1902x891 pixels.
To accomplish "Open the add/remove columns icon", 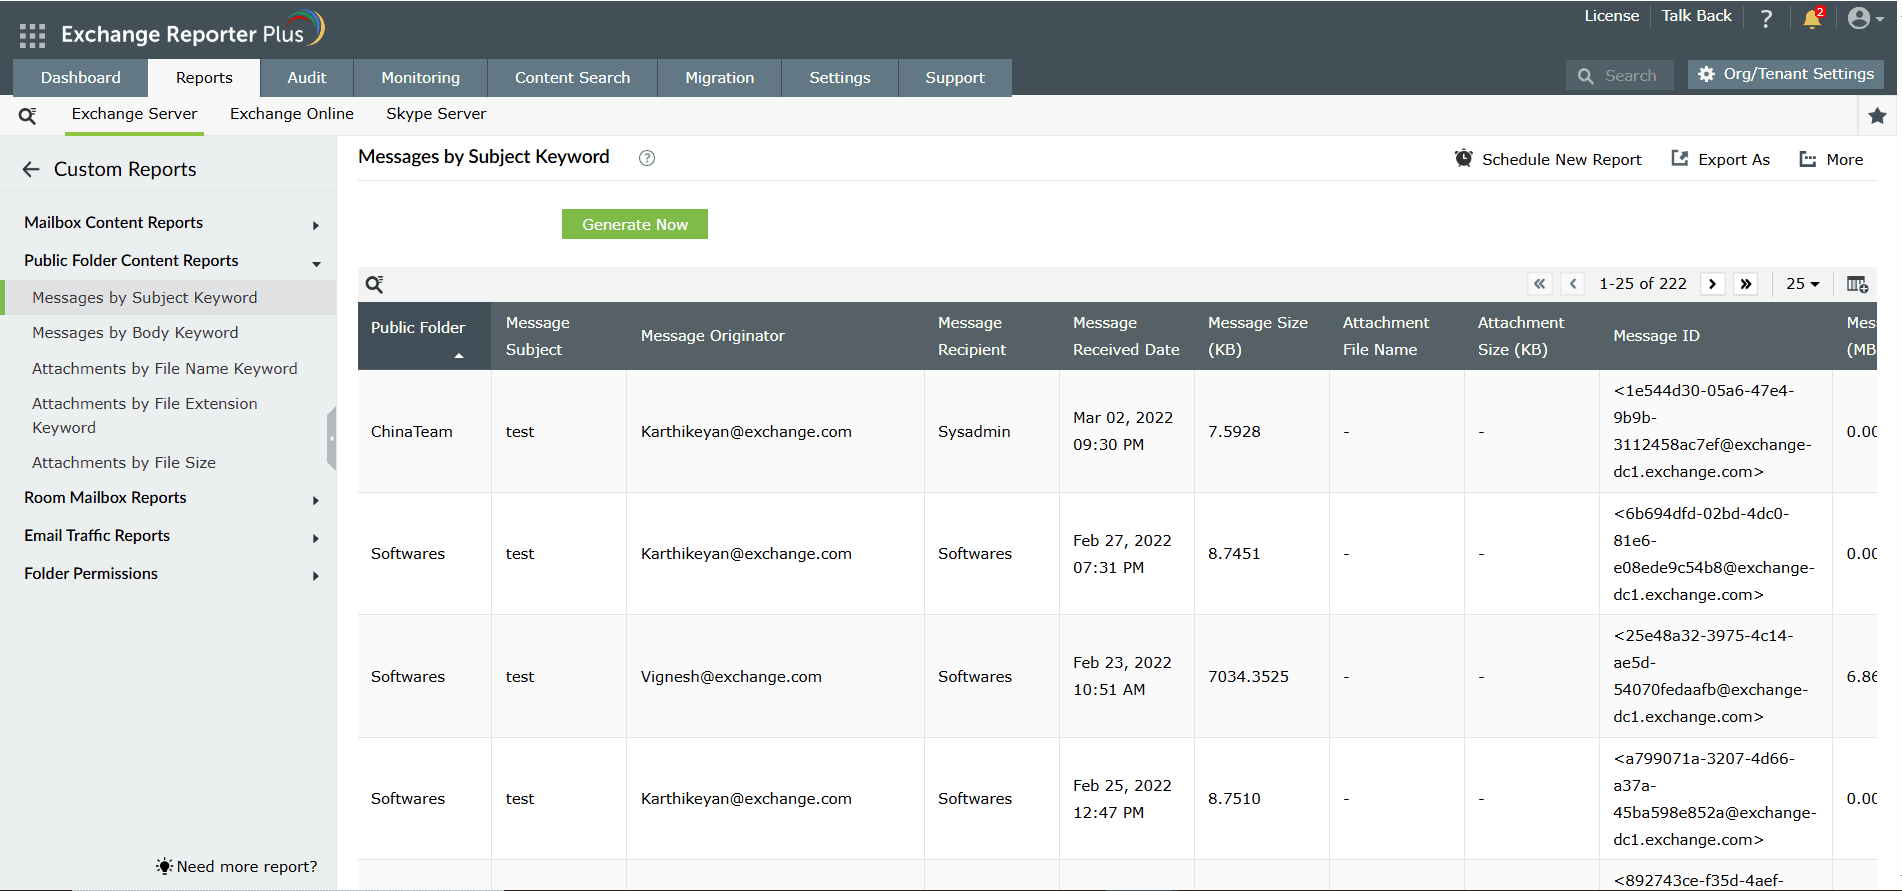I will click(1857, 284).
